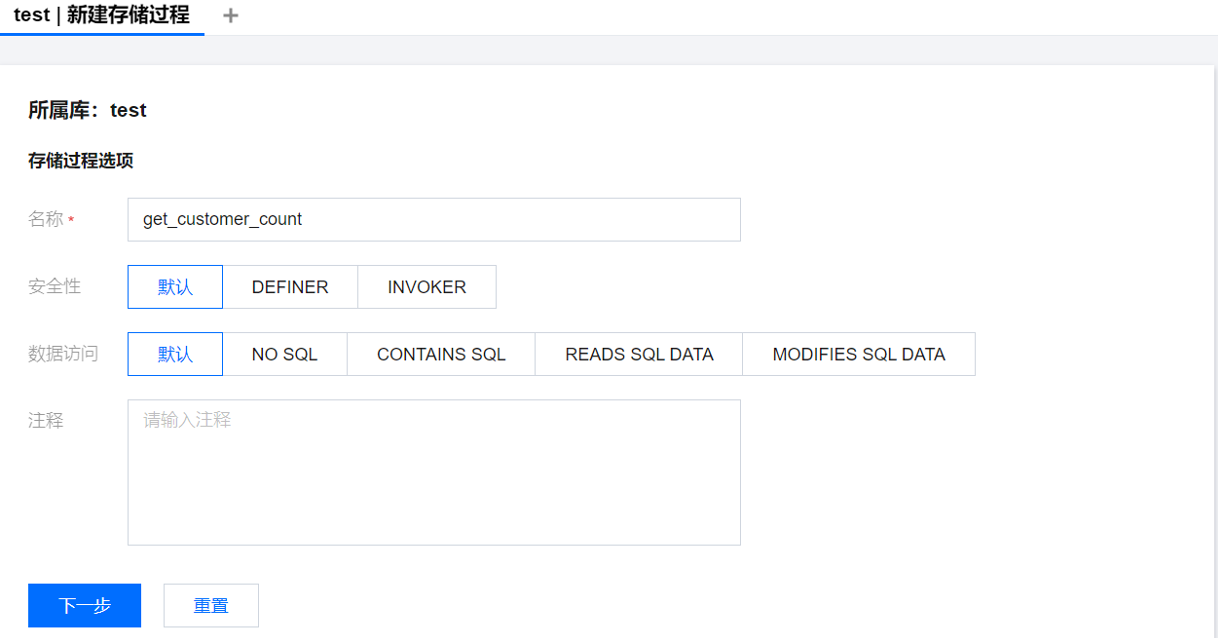Viewport: 1218px width, 638px height.
Task: Focus the 名称 input with get_customer_count
Action: click(433, 219)
